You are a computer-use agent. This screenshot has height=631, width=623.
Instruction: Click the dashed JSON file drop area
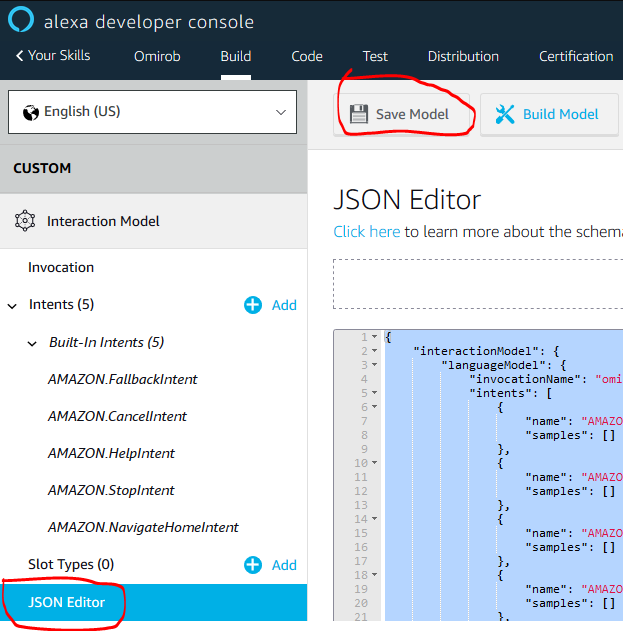(478, 284)
